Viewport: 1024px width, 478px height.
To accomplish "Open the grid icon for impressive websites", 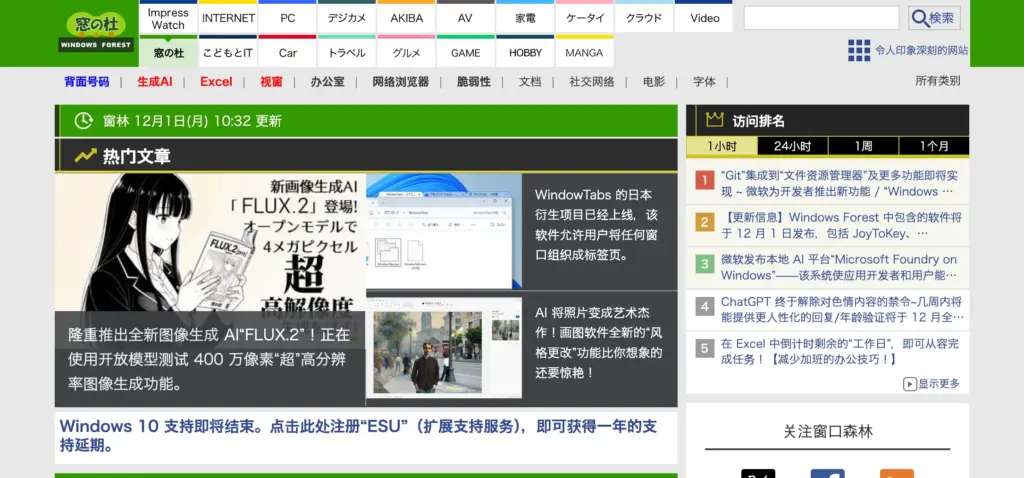I will click(x=859, y=50).
